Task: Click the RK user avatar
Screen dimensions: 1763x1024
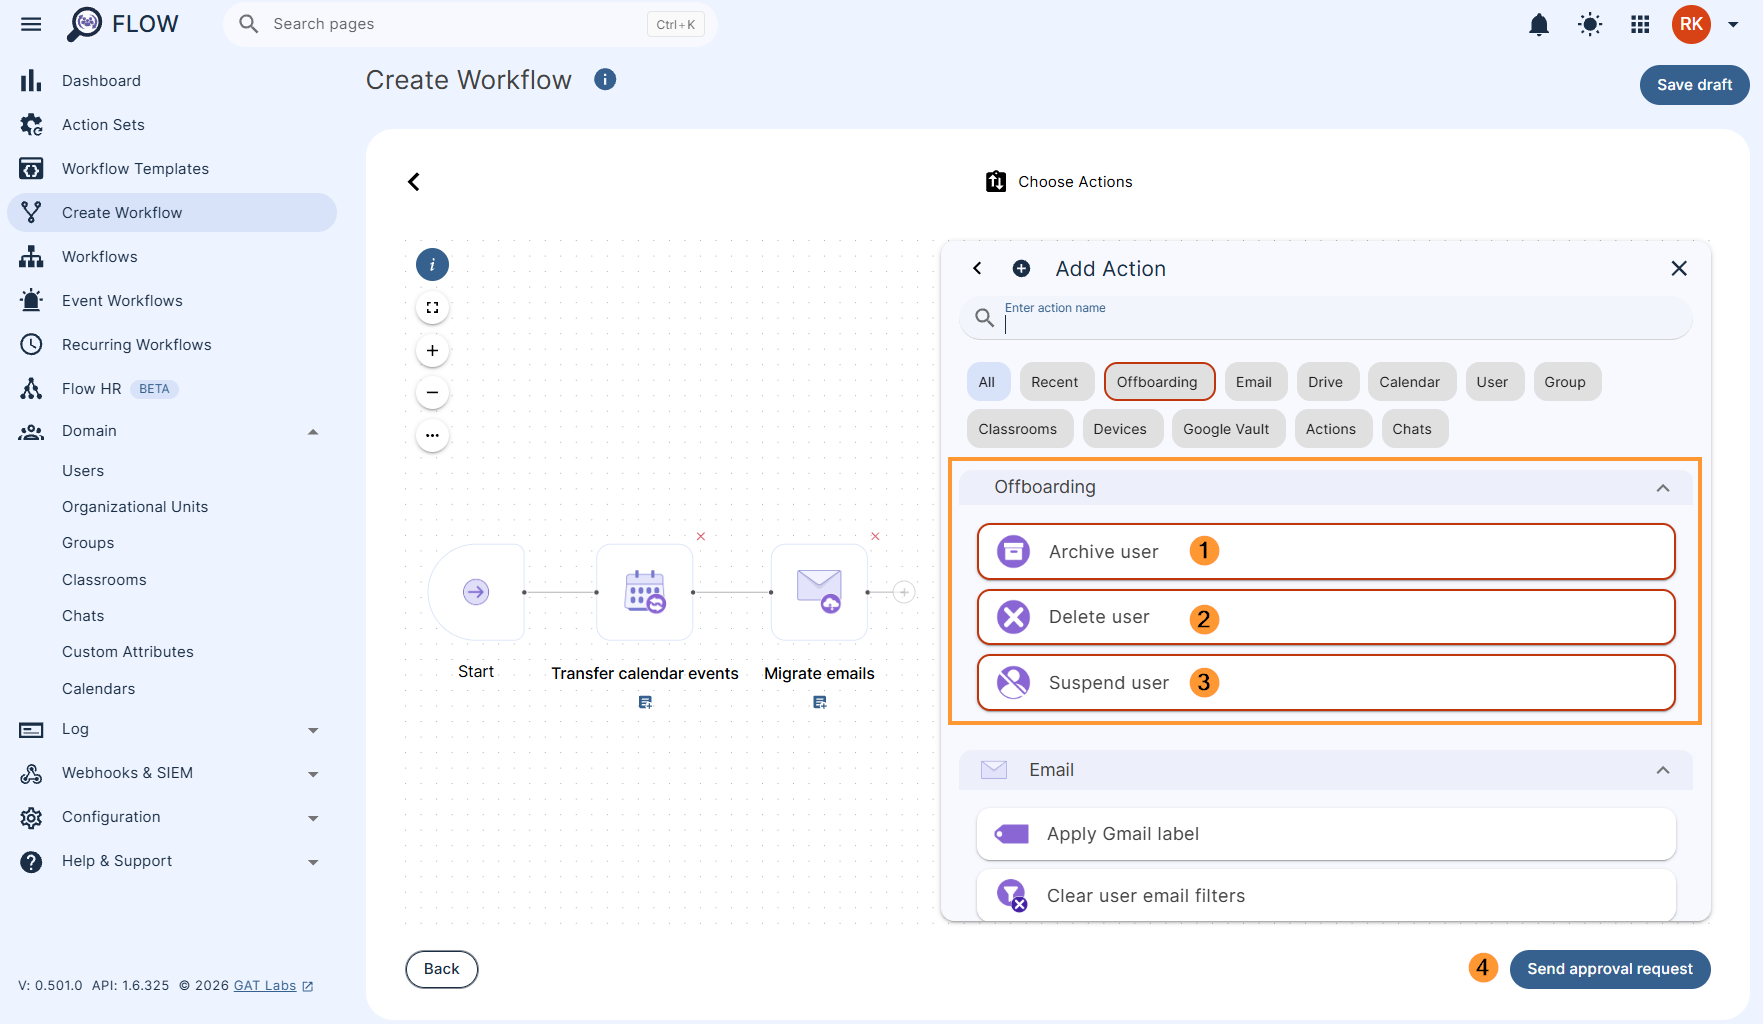Action: point(1691,24)
